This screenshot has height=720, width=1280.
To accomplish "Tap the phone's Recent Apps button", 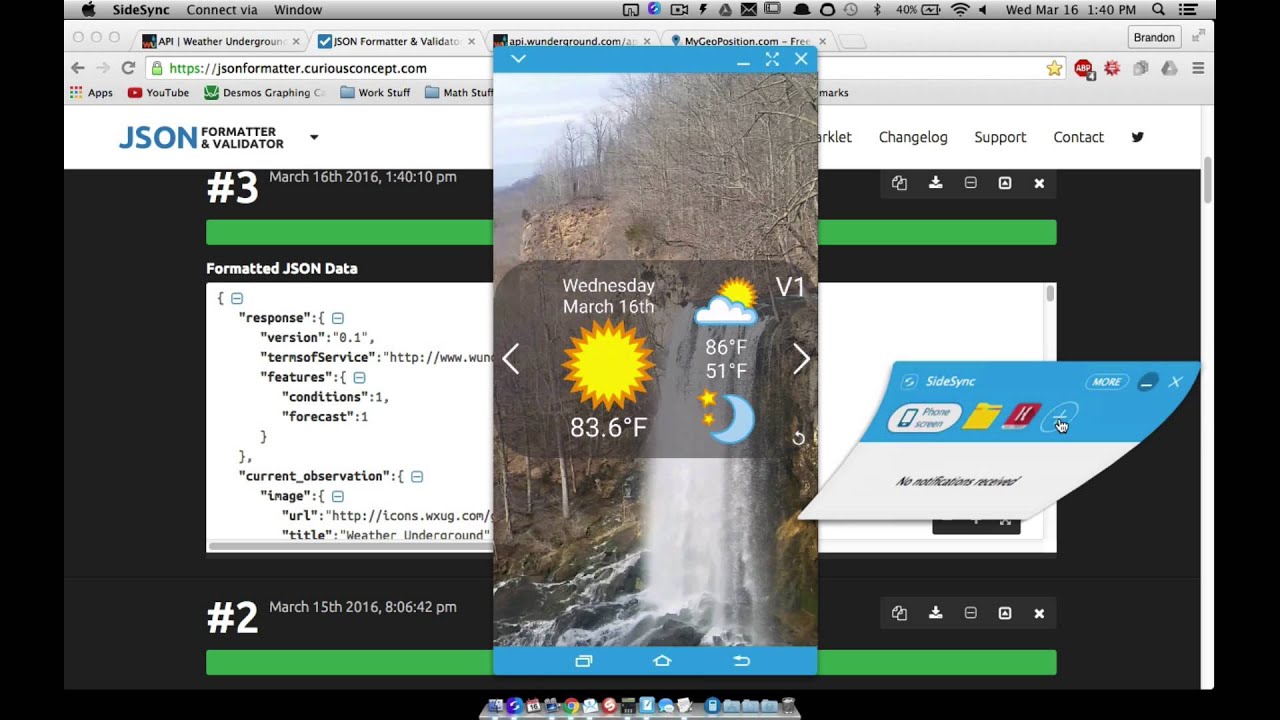I will click(x=584, y=661).
